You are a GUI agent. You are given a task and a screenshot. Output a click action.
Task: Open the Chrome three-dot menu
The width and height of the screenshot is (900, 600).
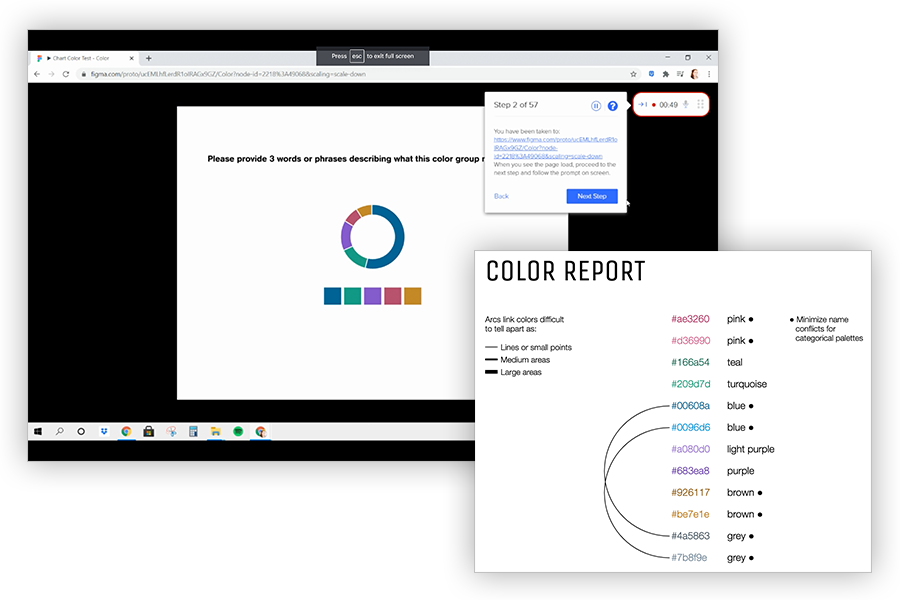[709, 74]
